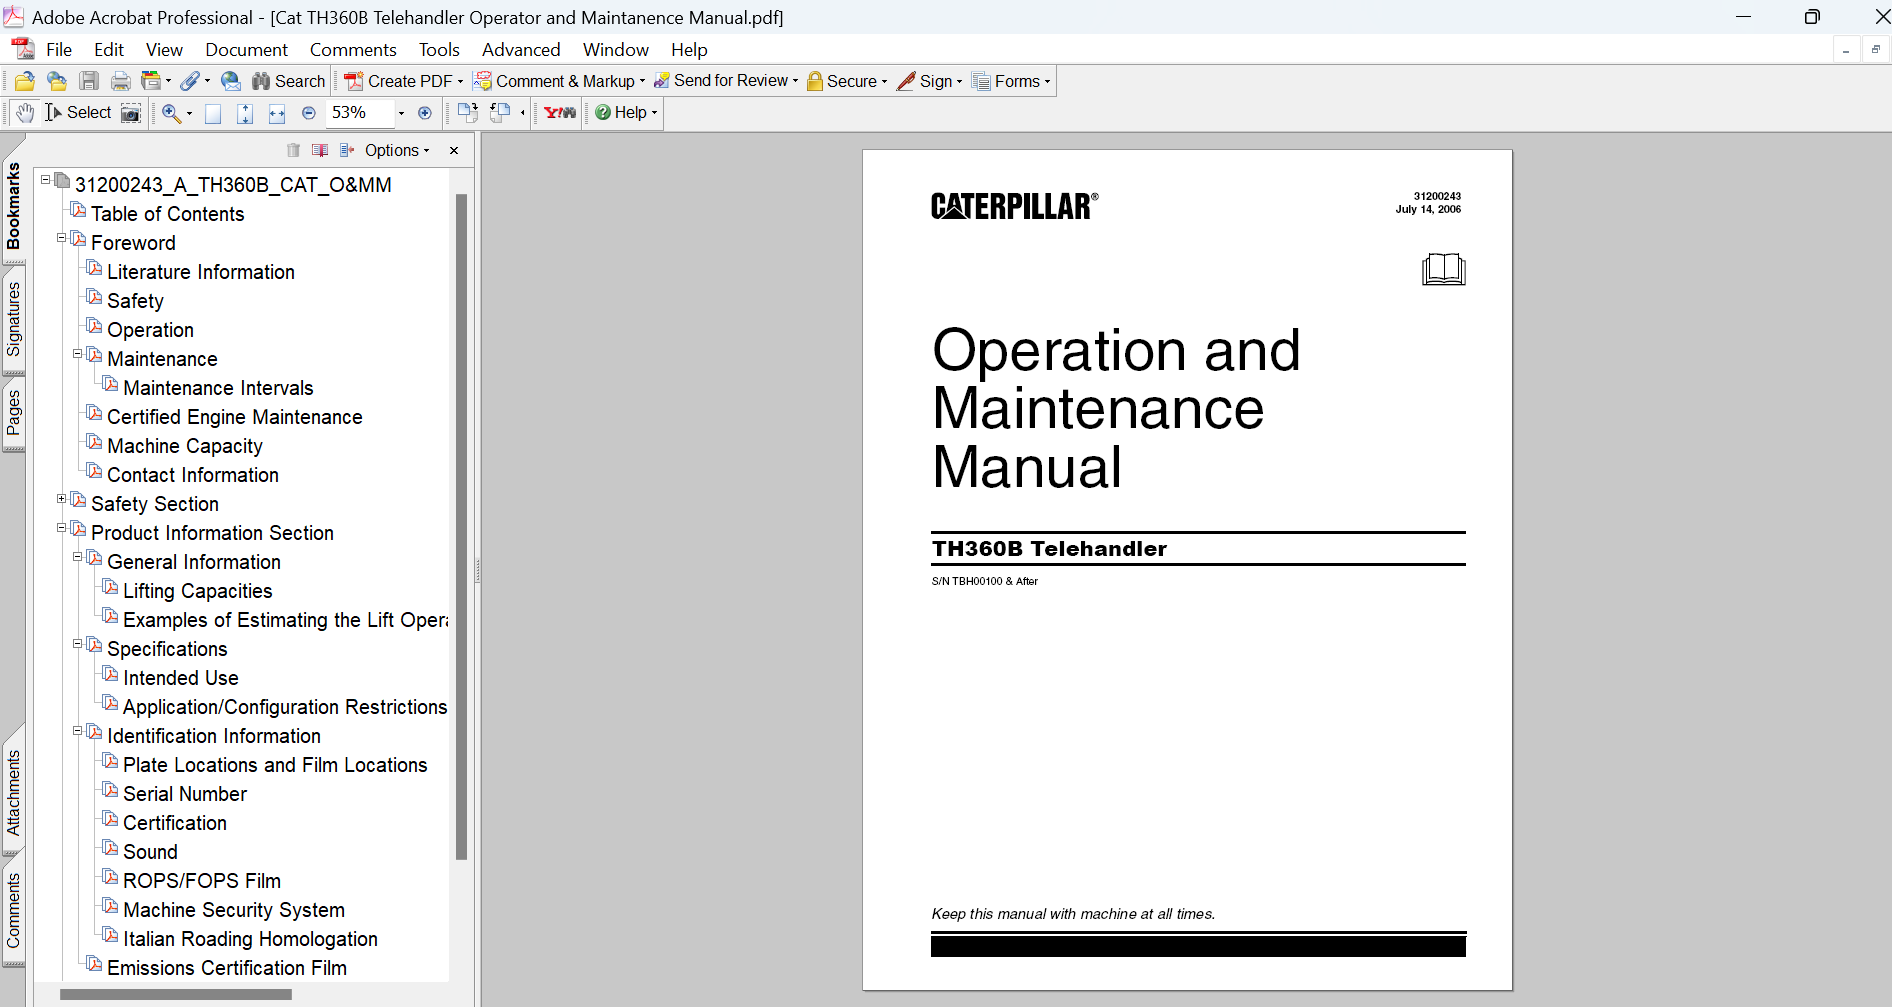
Task: Open the Serial Number bookmark
Action: (185, 794)
